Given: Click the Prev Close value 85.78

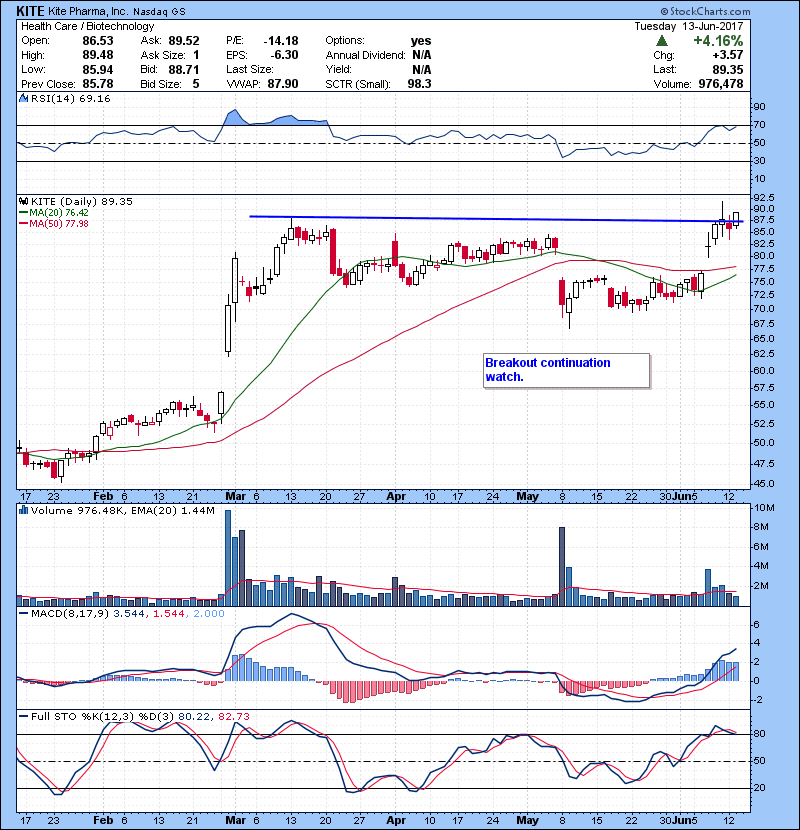Looking at the screenshot, I should [97, 84].
